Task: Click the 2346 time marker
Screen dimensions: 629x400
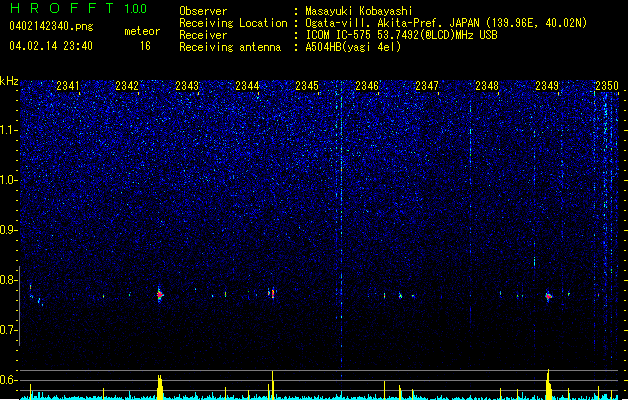Action: [367, 86]
